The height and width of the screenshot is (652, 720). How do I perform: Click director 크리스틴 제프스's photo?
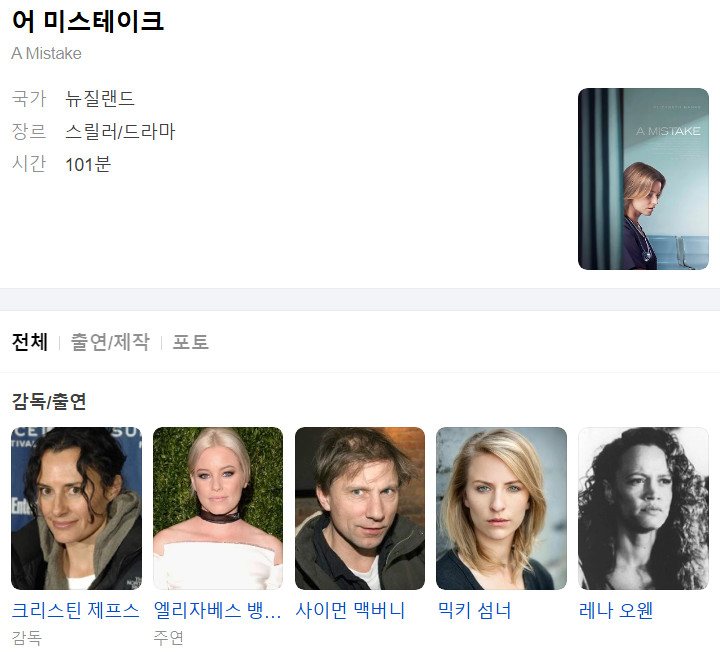pos(76,508)
